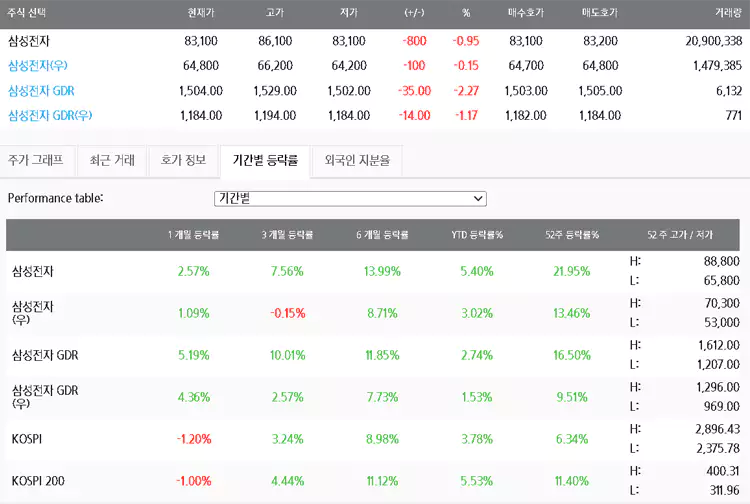This screenshot has width=750, height=504.
Task: Click the 52 주 고가 / 저가 header
Action: pos(680,235)
